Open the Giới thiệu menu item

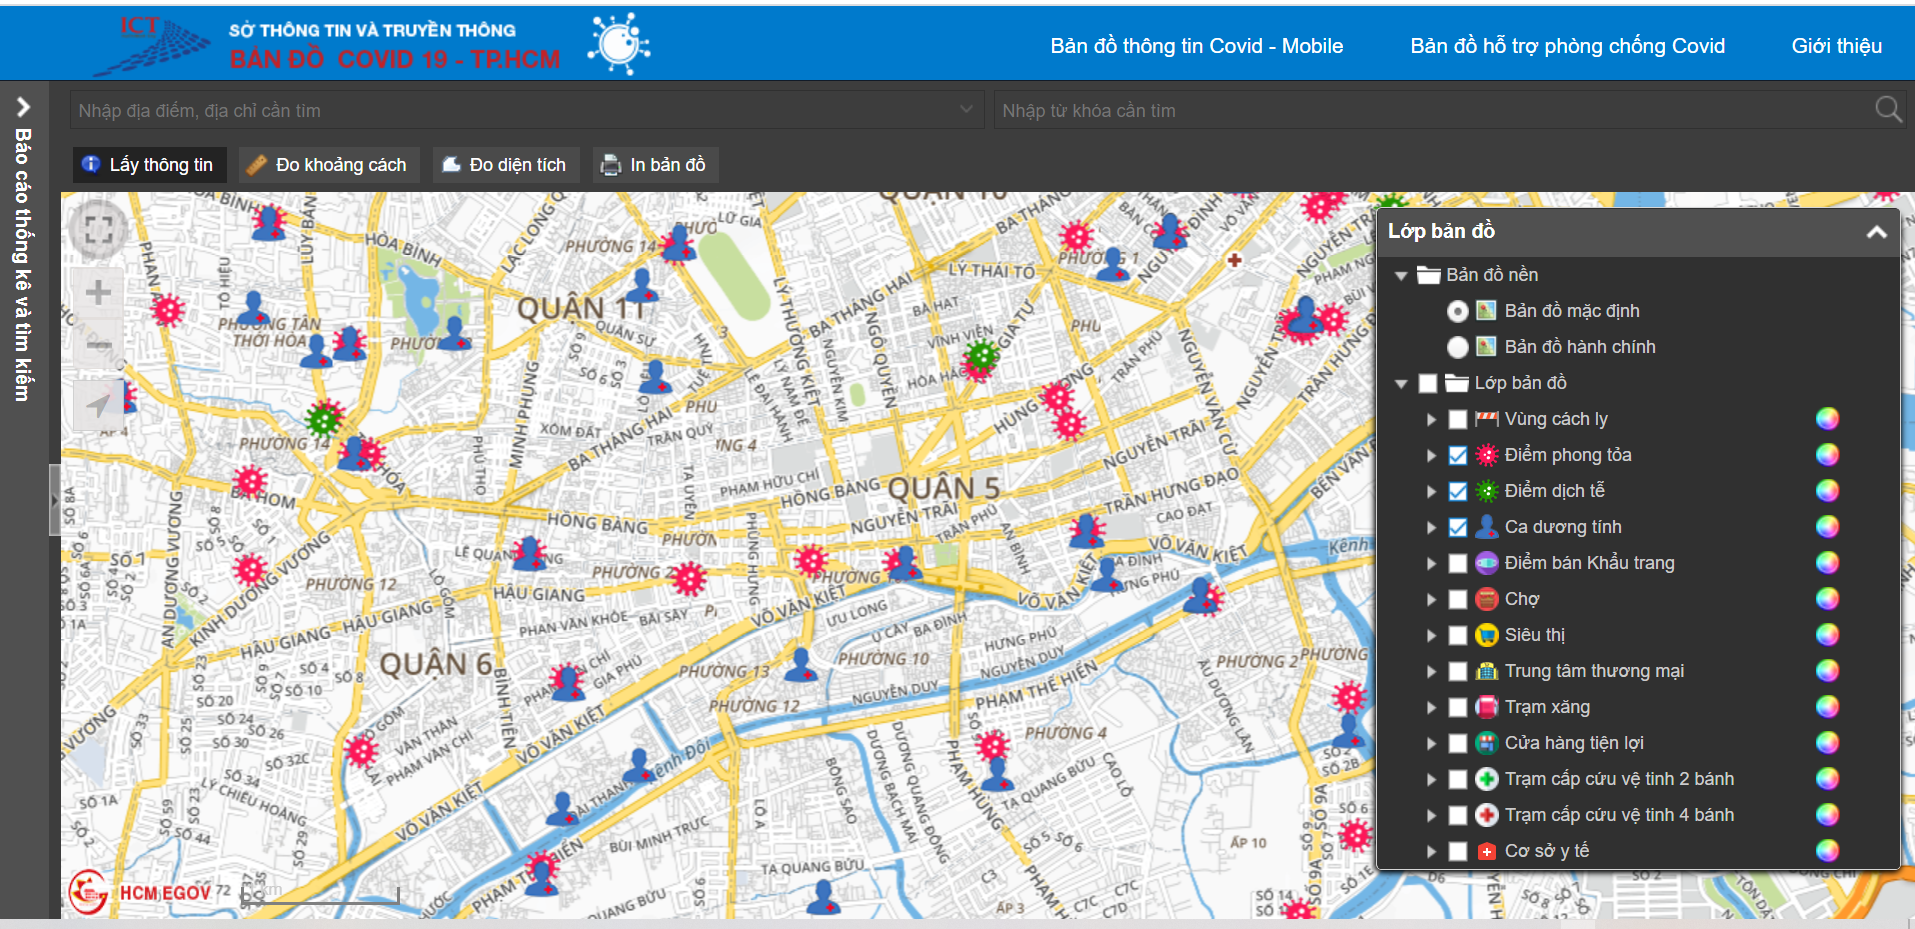pos(1836,46)
